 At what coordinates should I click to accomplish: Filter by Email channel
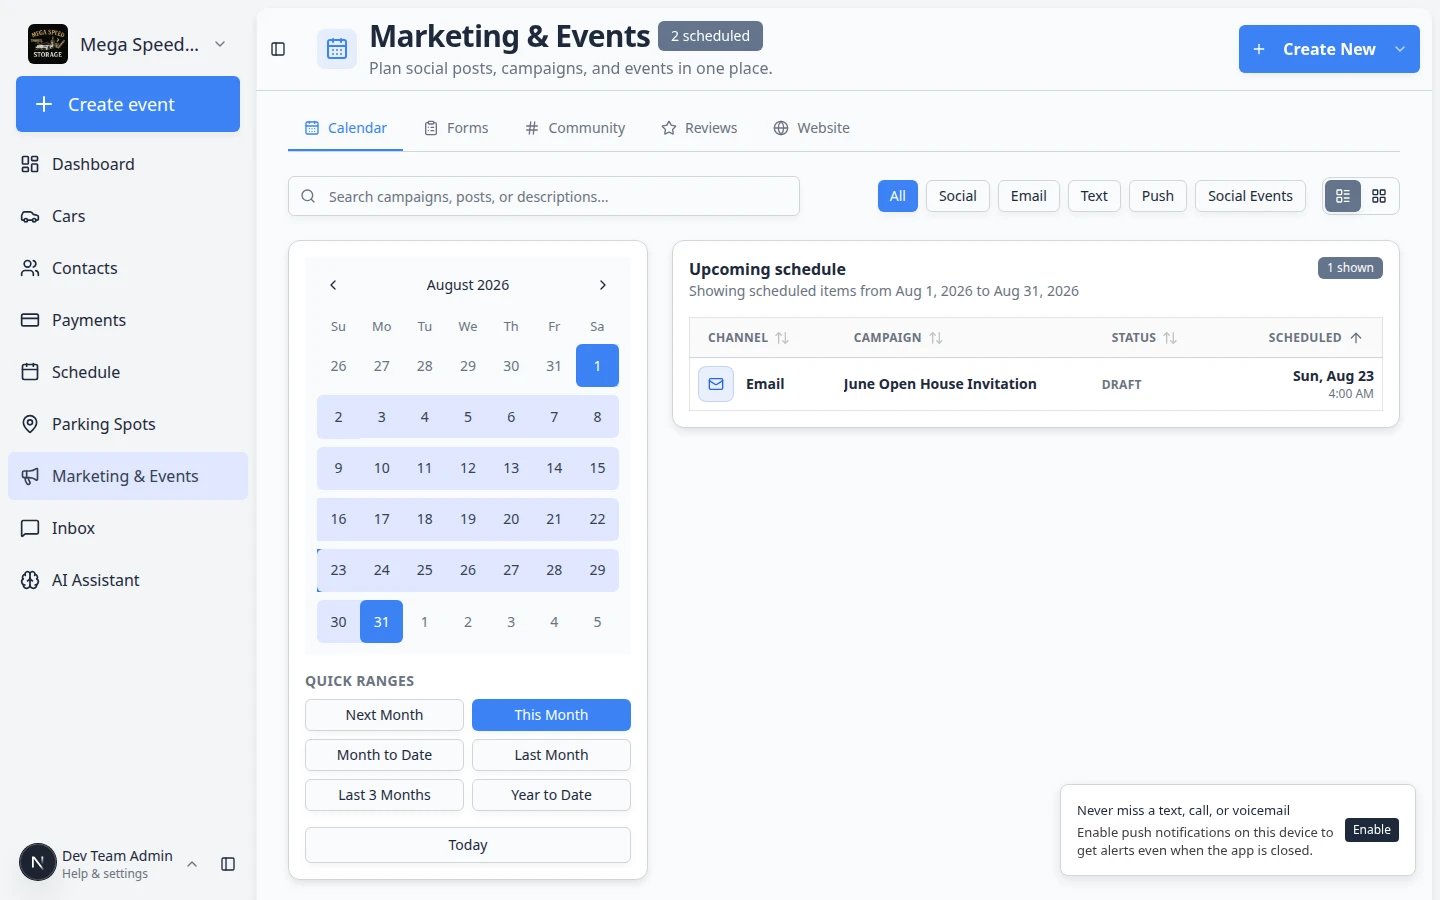(x=1029, y=196)
